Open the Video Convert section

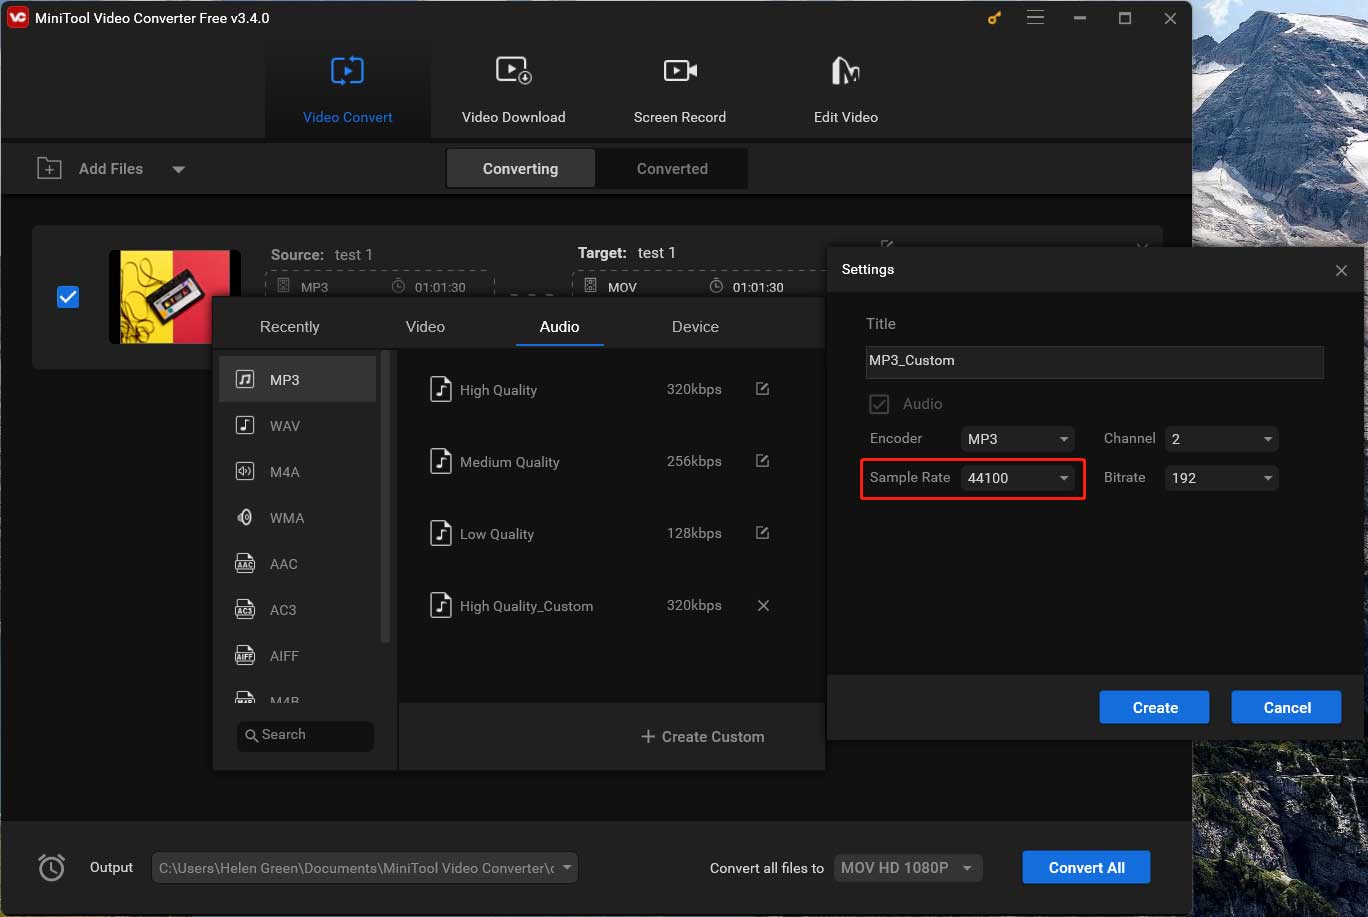pyautogui.click(x=347, y=90)
